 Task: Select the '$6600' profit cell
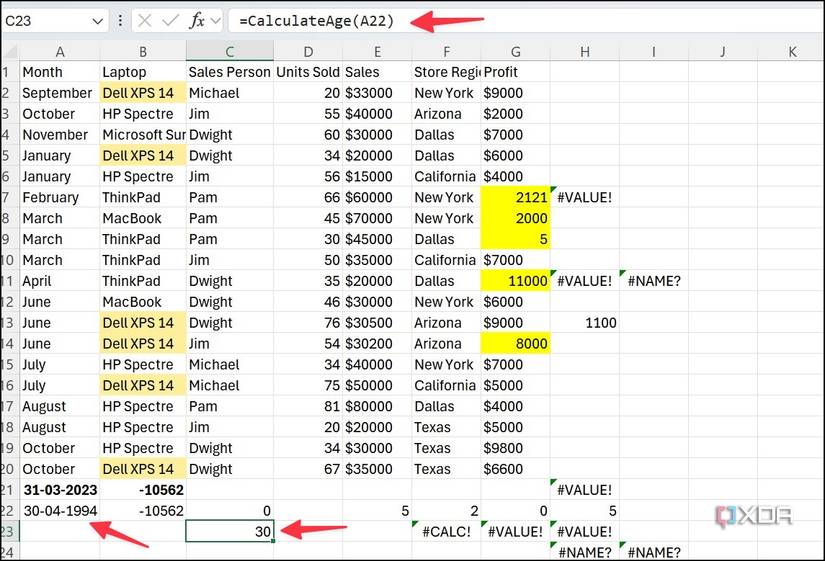[516, 469]
